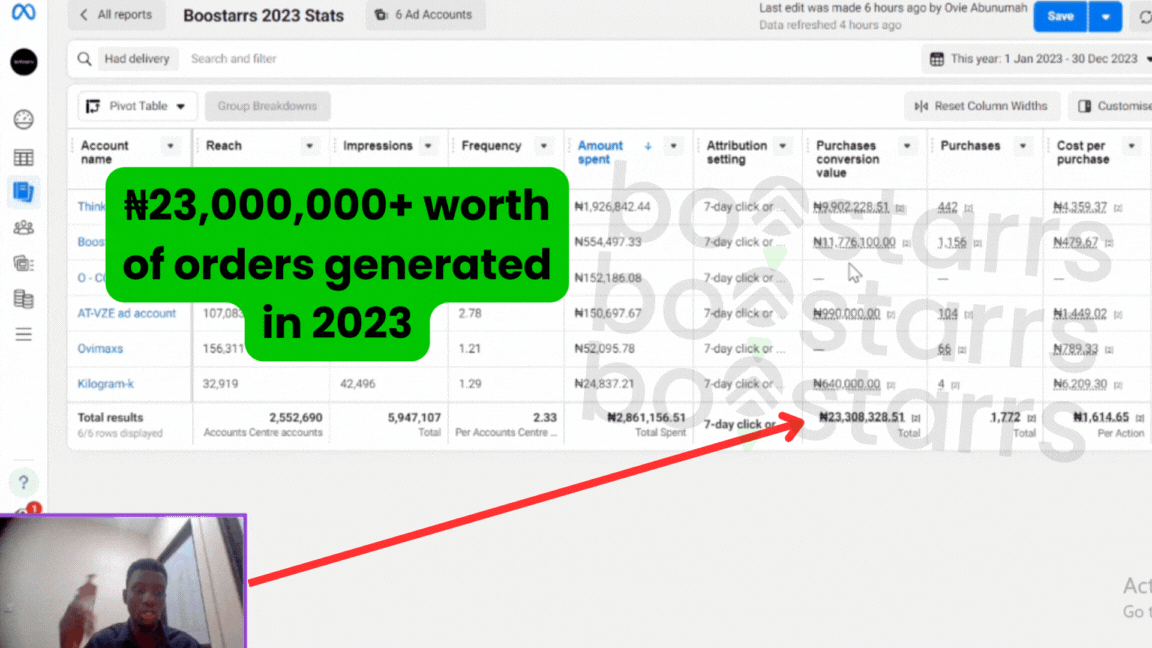1152x648 pixels.
Task: Click the total reach 2,552,690
Action: click(295, 417)
